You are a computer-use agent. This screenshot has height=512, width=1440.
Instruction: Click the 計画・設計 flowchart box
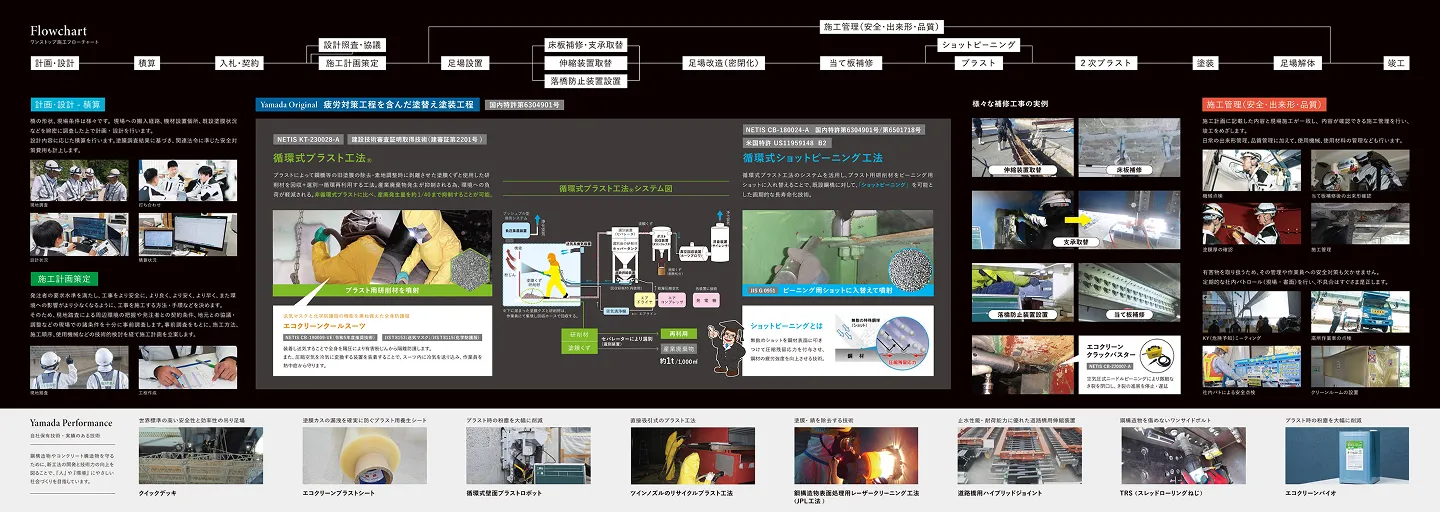coord(54,63)
